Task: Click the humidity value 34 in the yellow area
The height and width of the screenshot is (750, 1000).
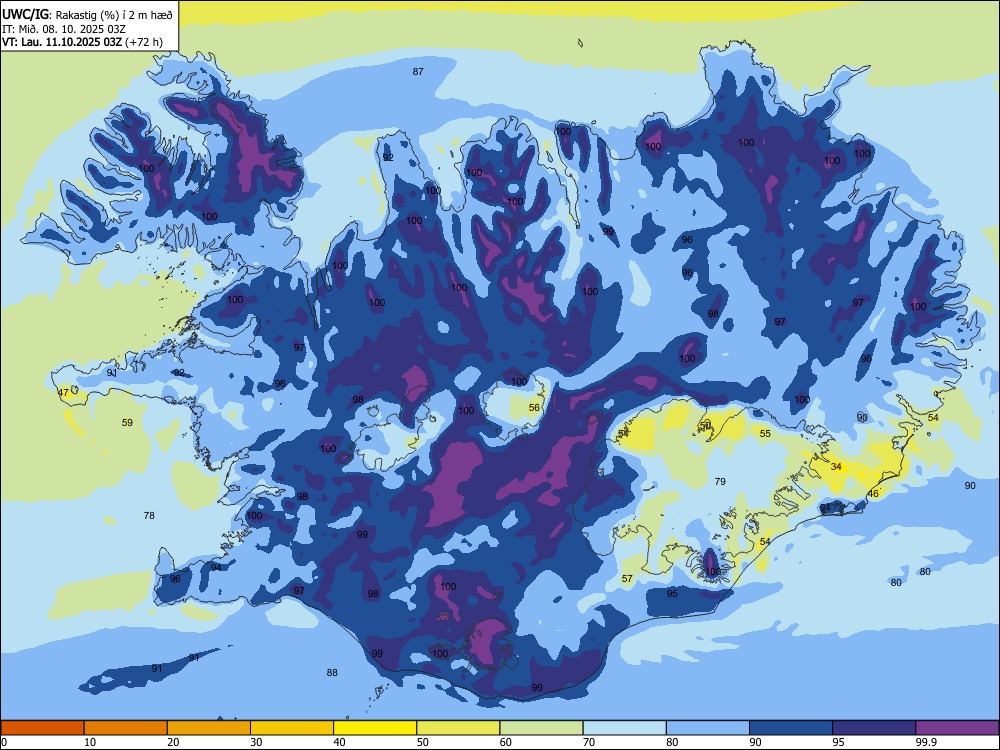Action: [x=836, y=466]
